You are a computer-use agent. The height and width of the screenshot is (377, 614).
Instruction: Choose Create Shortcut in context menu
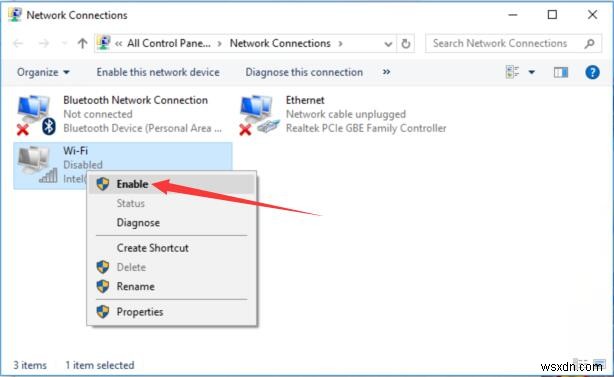point(172,248)
